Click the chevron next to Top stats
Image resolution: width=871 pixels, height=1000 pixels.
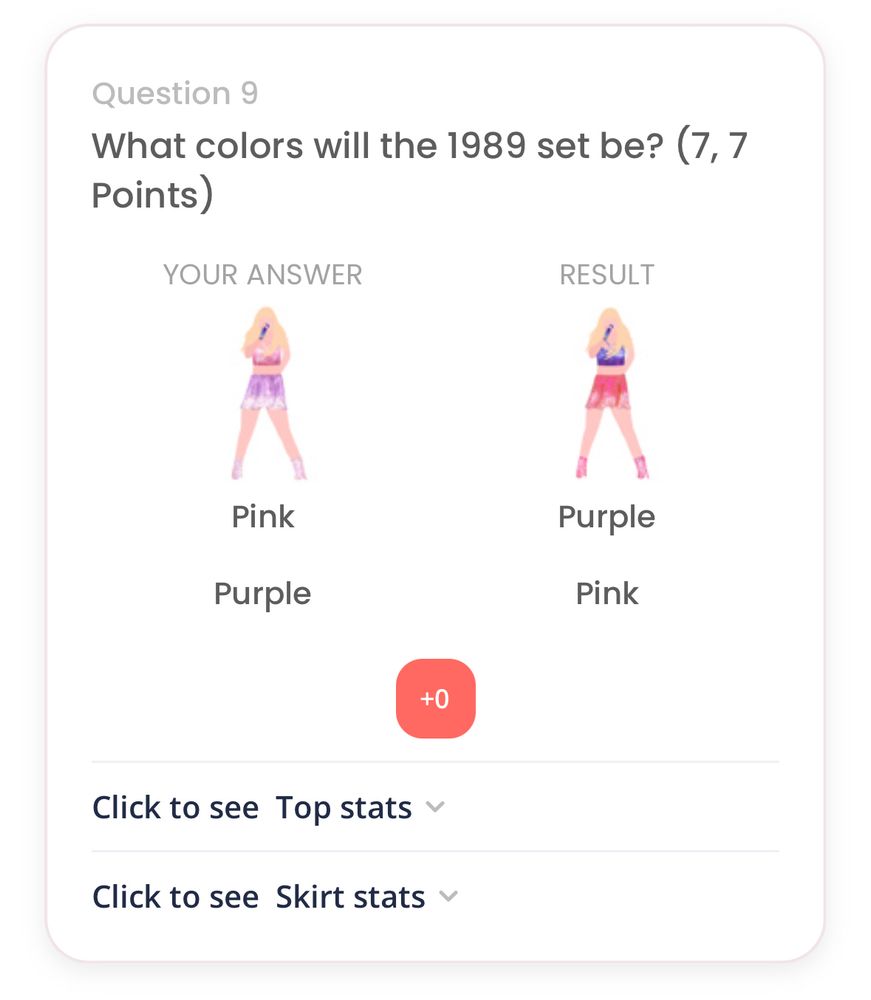[x=435, y=807]
